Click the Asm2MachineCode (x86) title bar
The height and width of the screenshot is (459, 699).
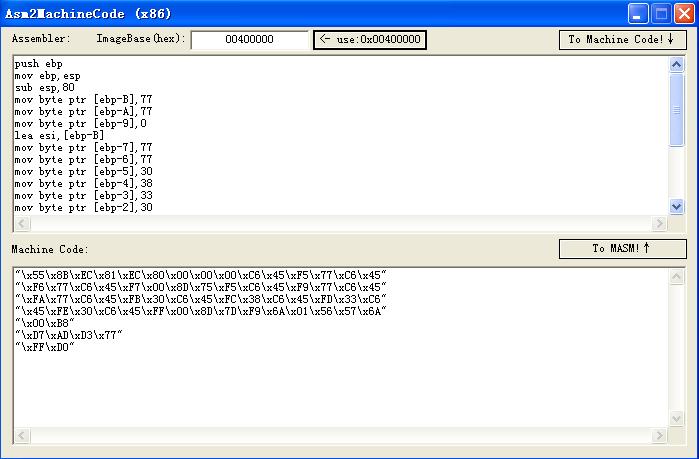[312, 14]
